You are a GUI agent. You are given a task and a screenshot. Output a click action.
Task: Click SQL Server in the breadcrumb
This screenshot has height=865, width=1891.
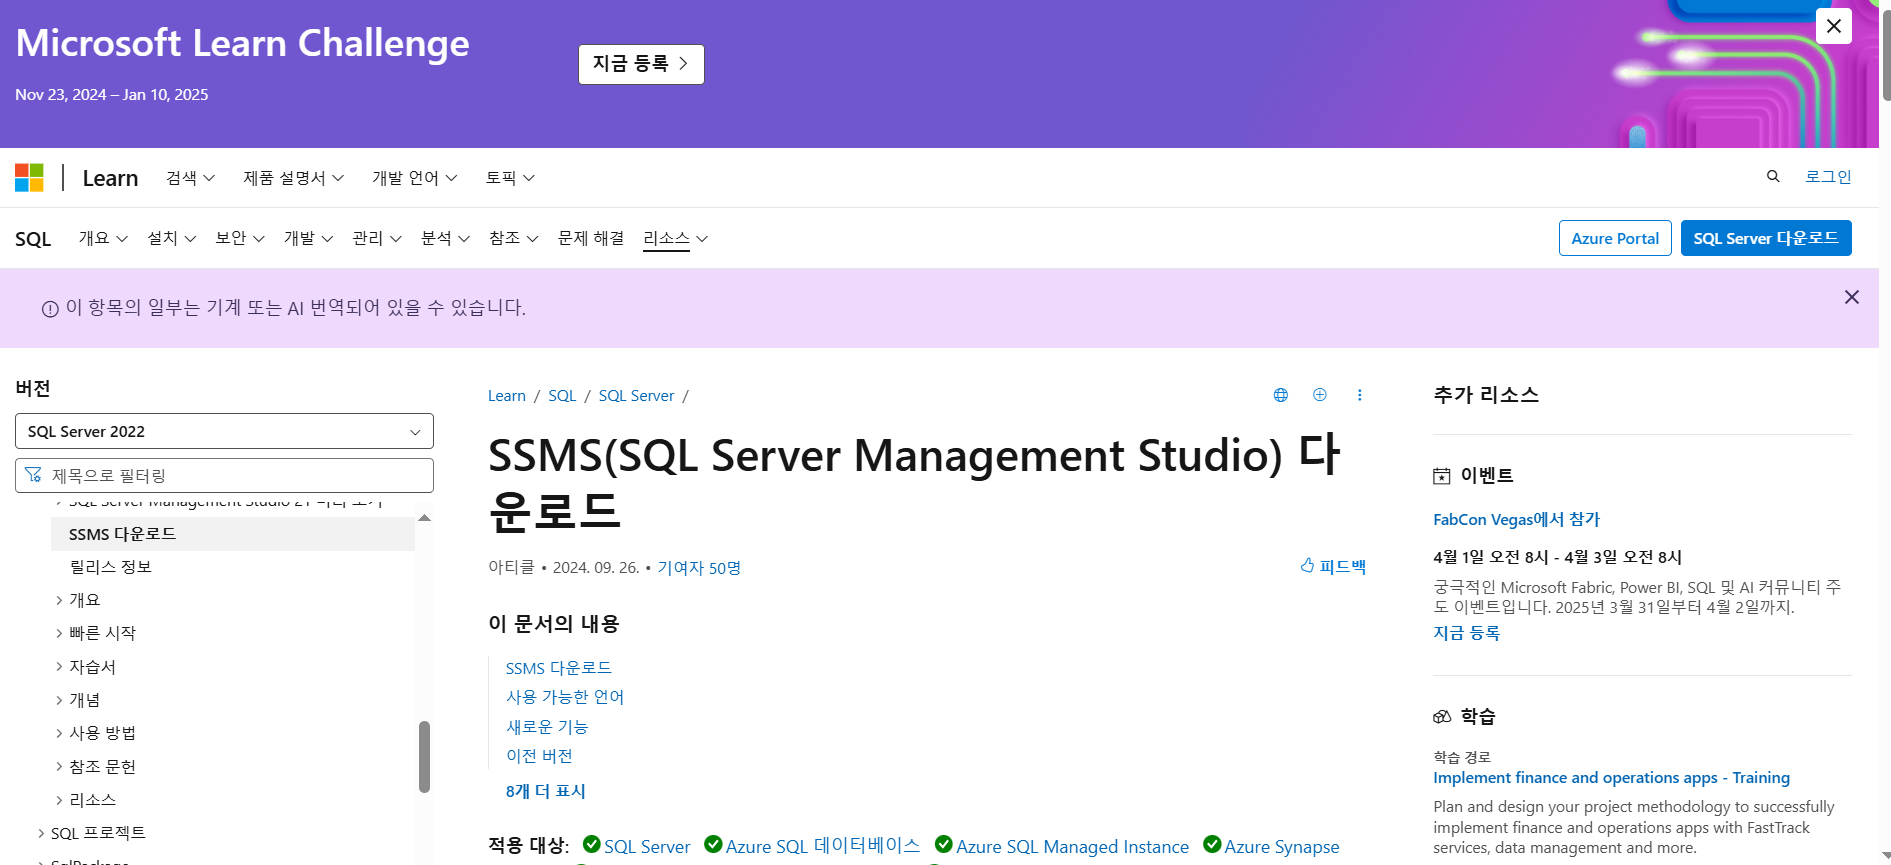(x=636, y=396)
